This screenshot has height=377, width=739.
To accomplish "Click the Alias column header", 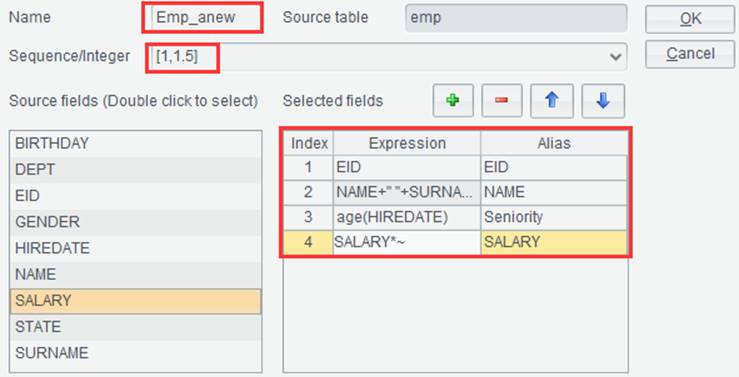I will tap(554, 143).
